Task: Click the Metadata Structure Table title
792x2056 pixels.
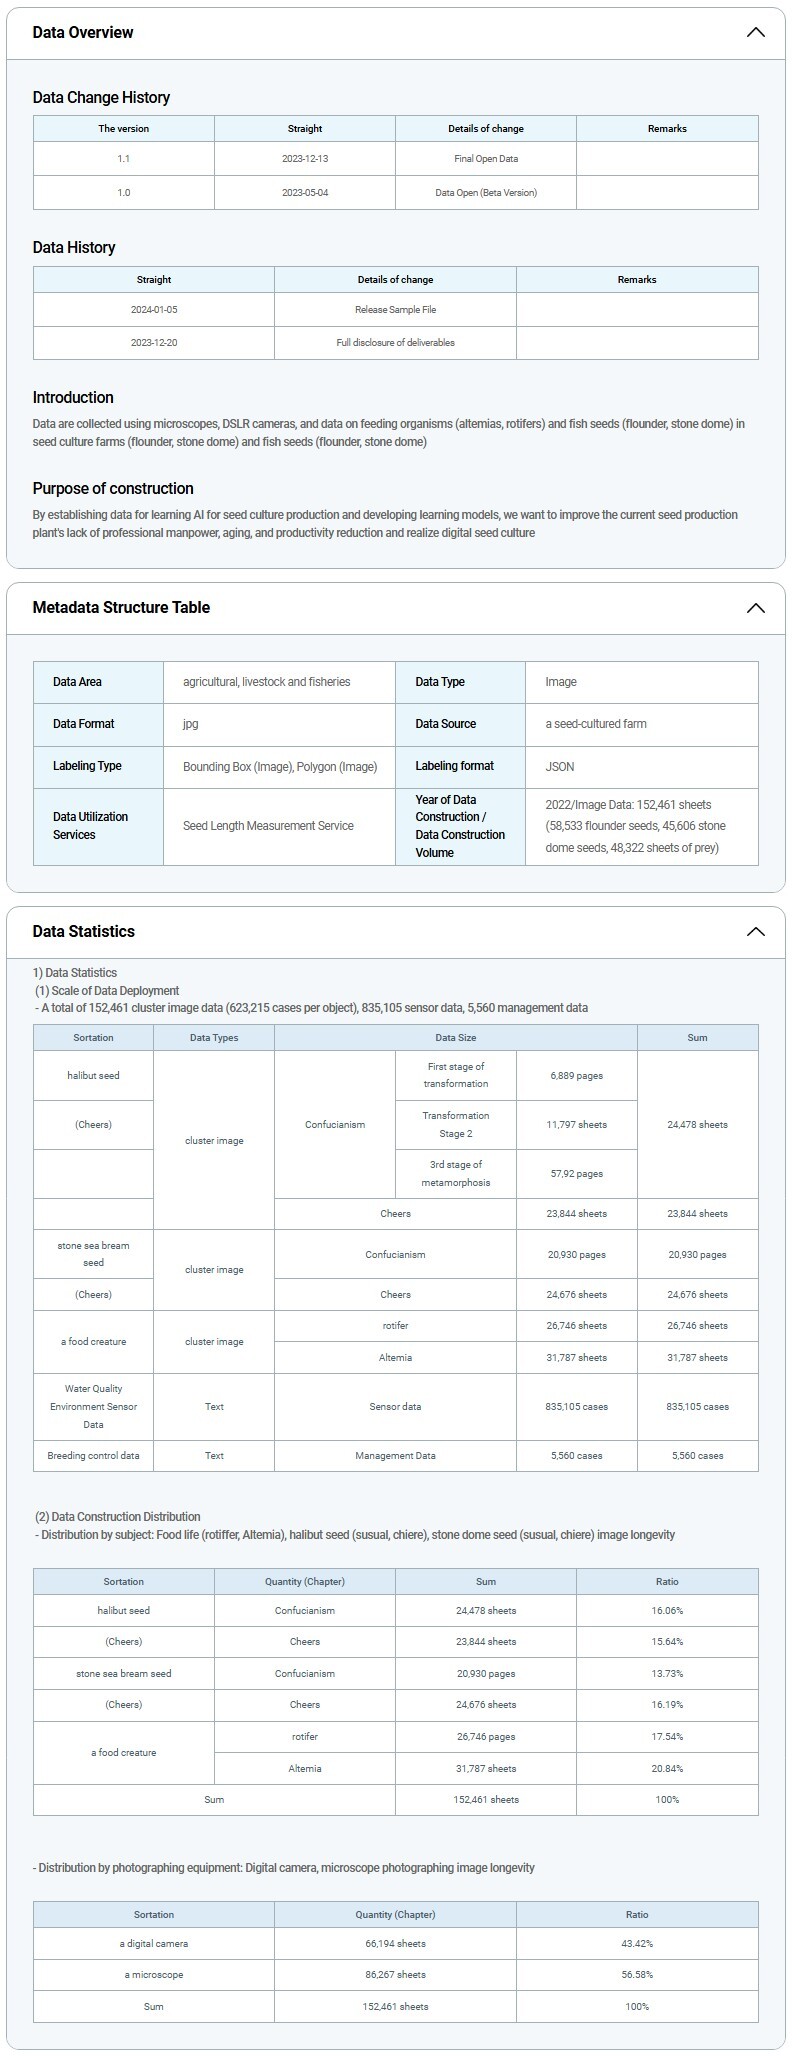Action: point(121,608)
